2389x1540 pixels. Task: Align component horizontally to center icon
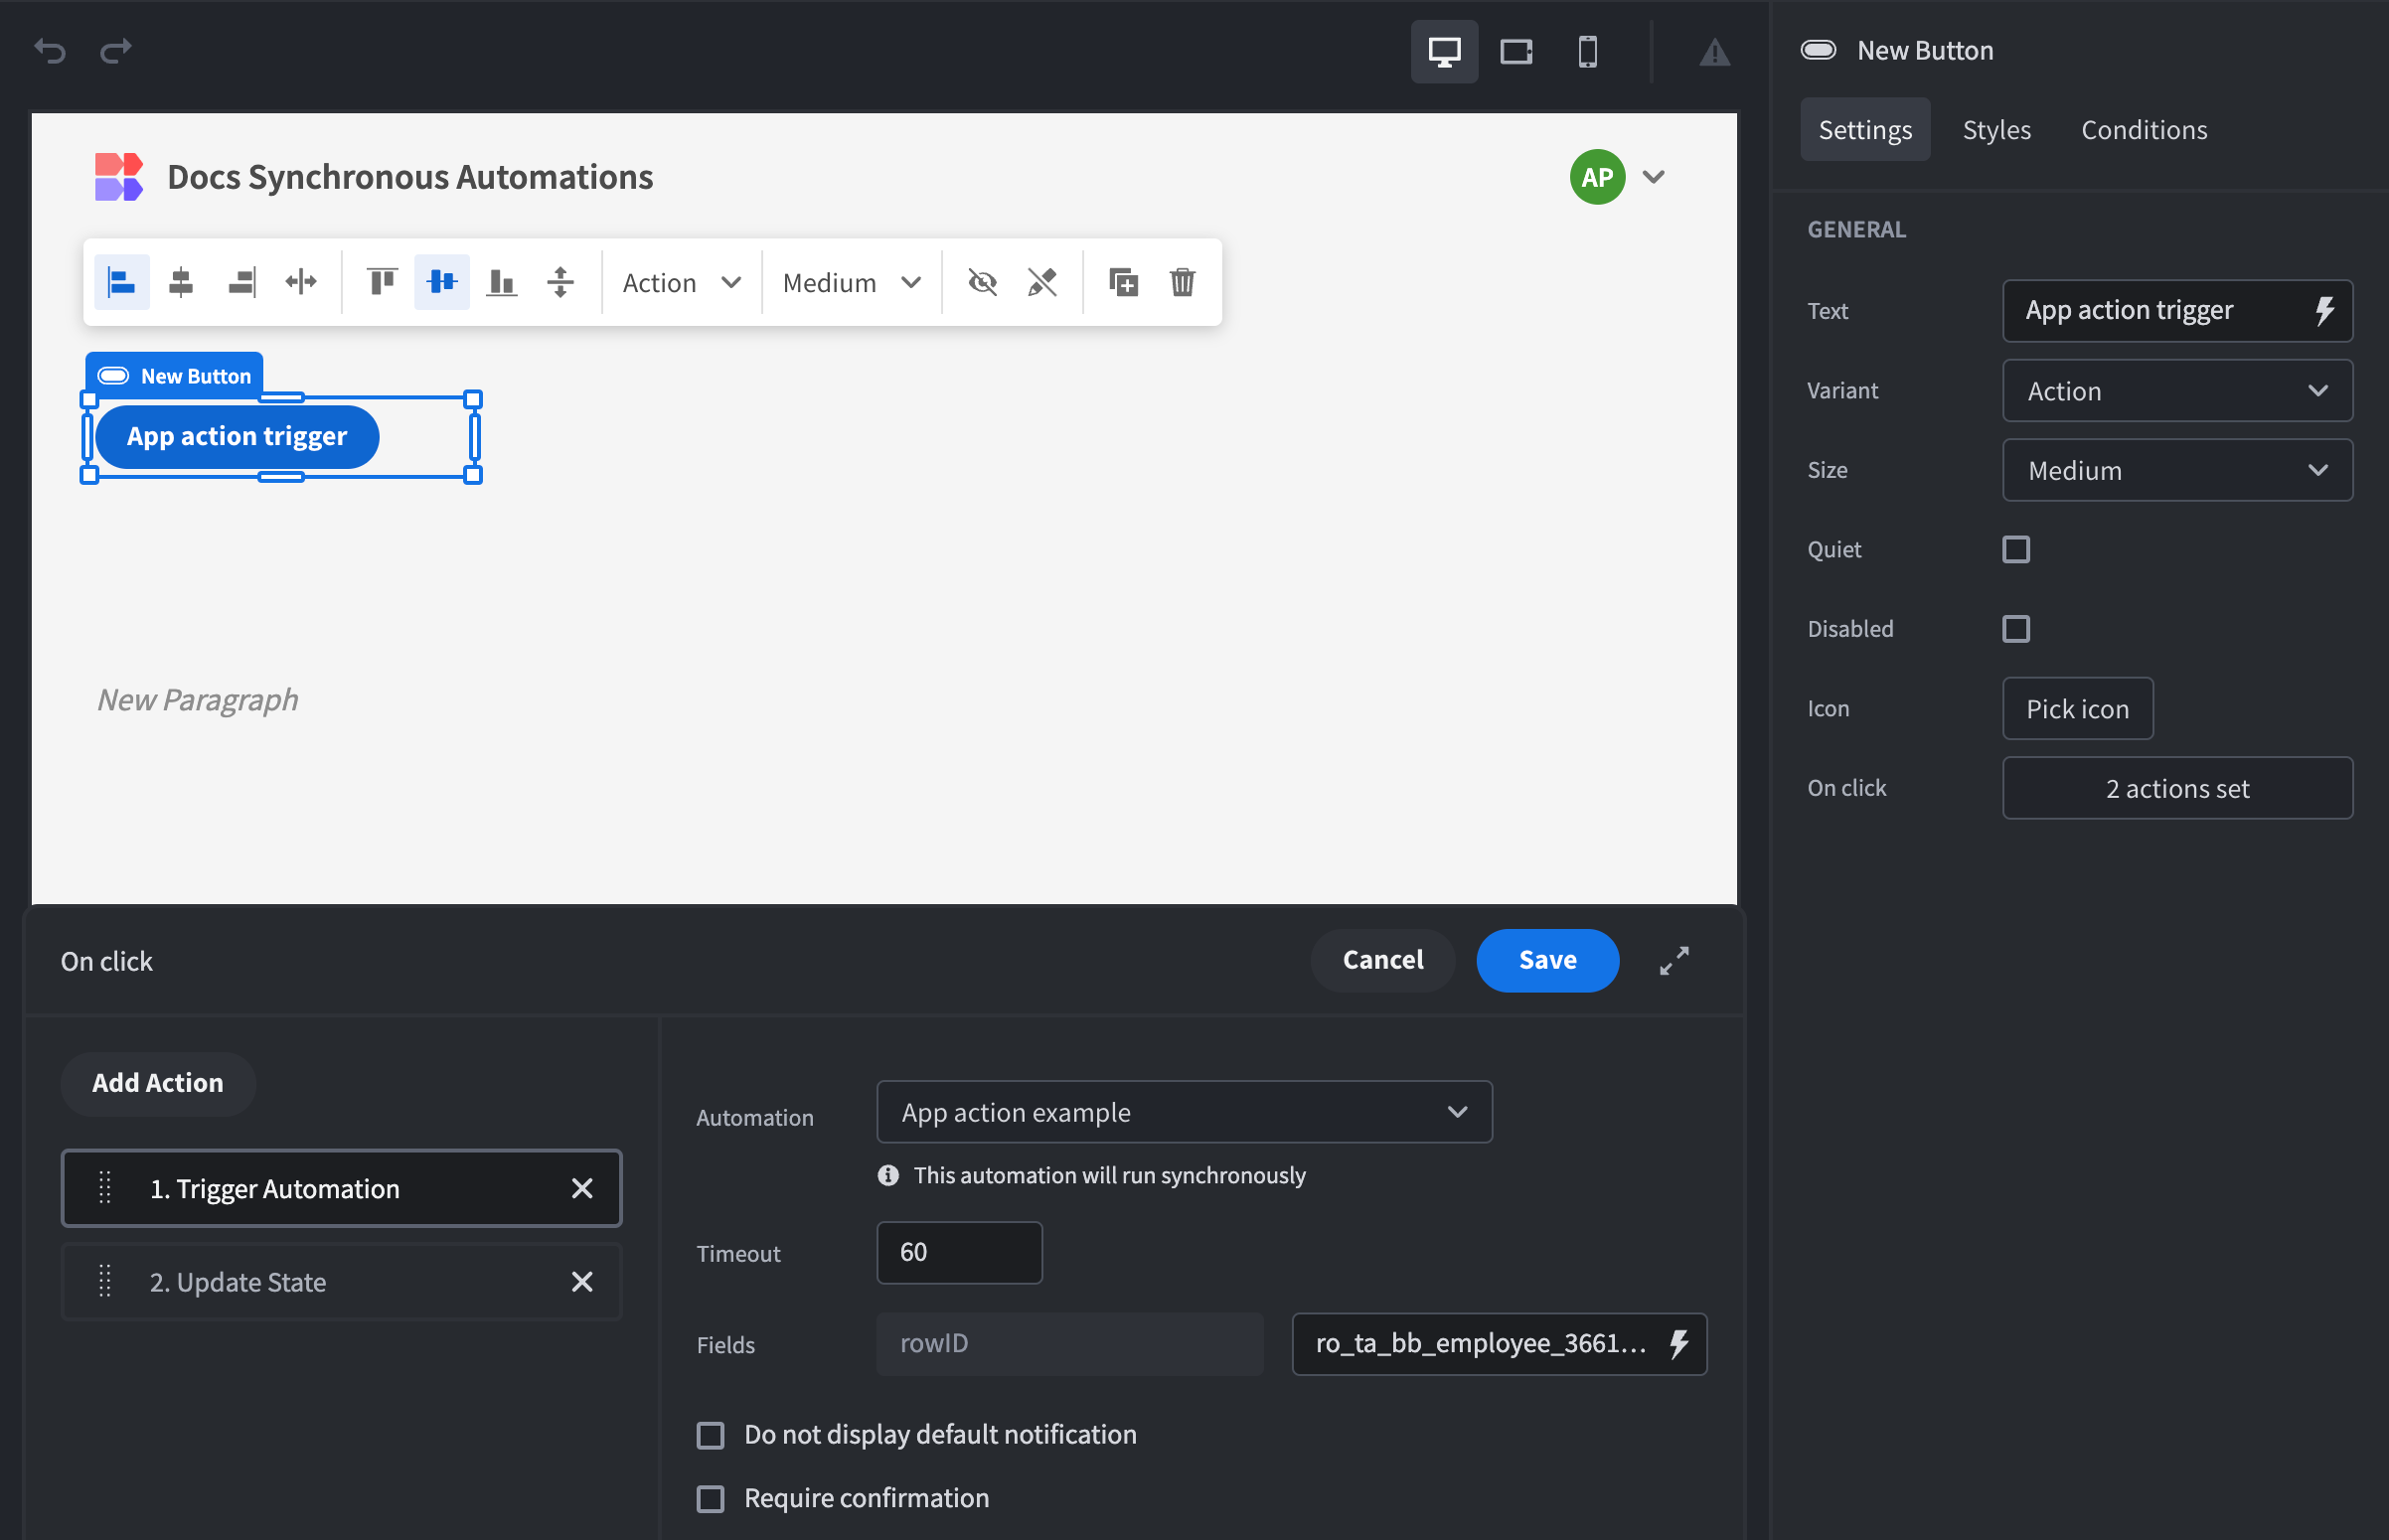181,282
